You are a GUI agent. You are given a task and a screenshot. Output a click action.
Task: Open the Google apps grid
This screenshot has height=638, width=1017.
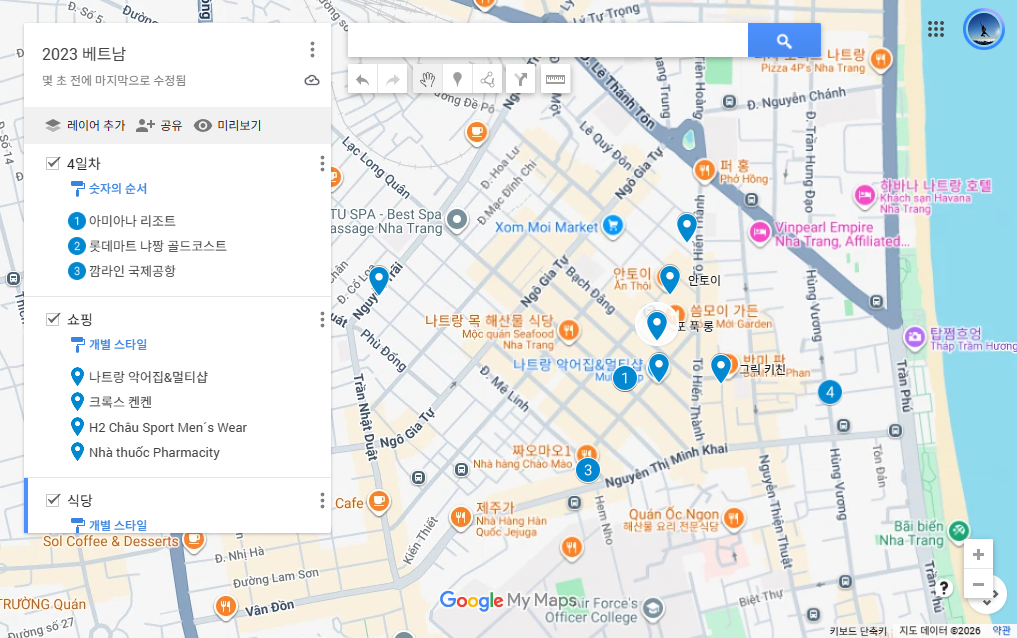[x=936, y=29]
